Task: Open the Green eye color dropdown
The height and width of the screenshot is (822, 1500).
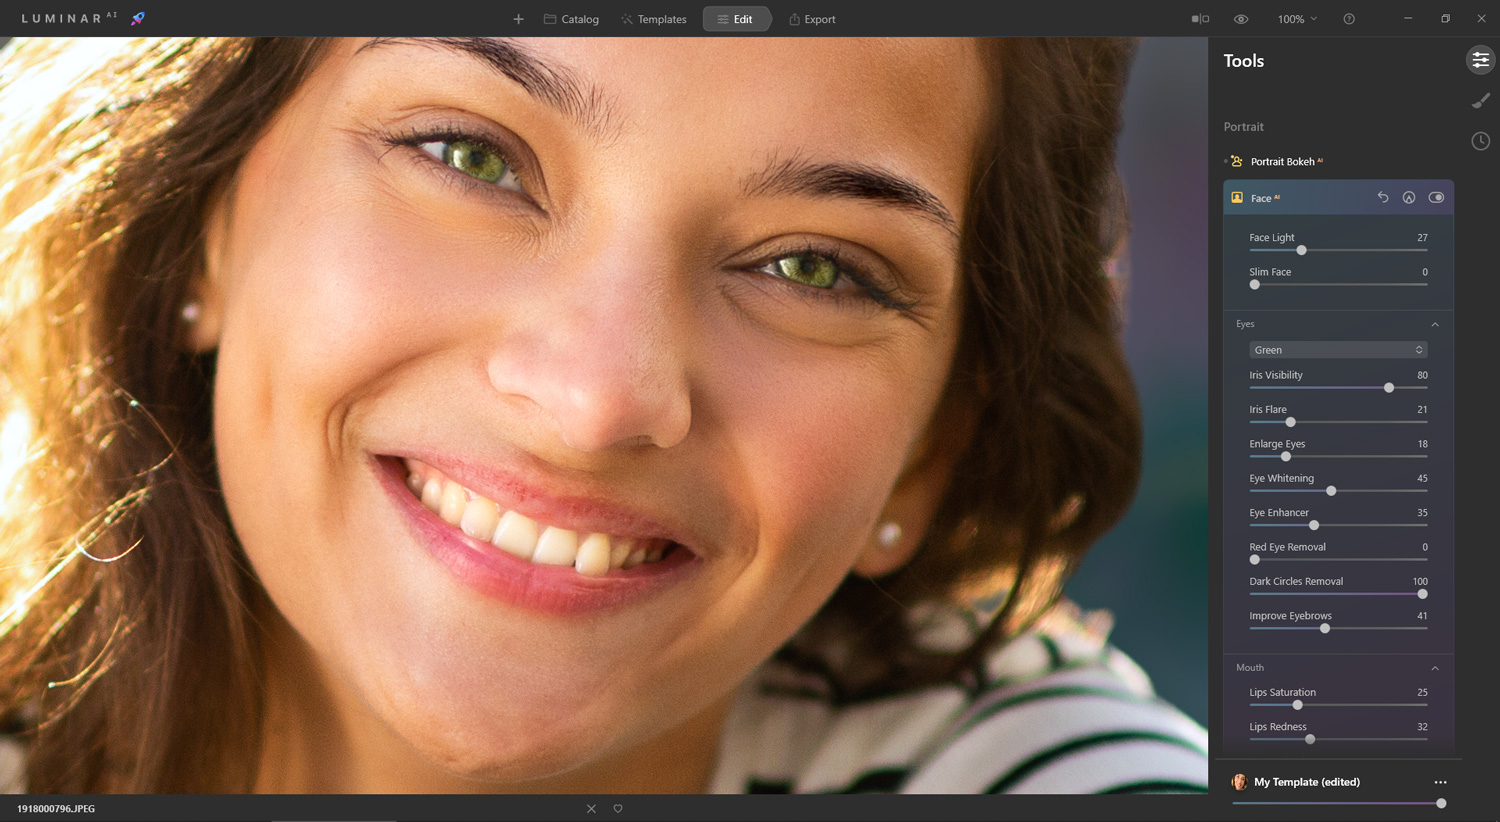Action: point(1337,350)
